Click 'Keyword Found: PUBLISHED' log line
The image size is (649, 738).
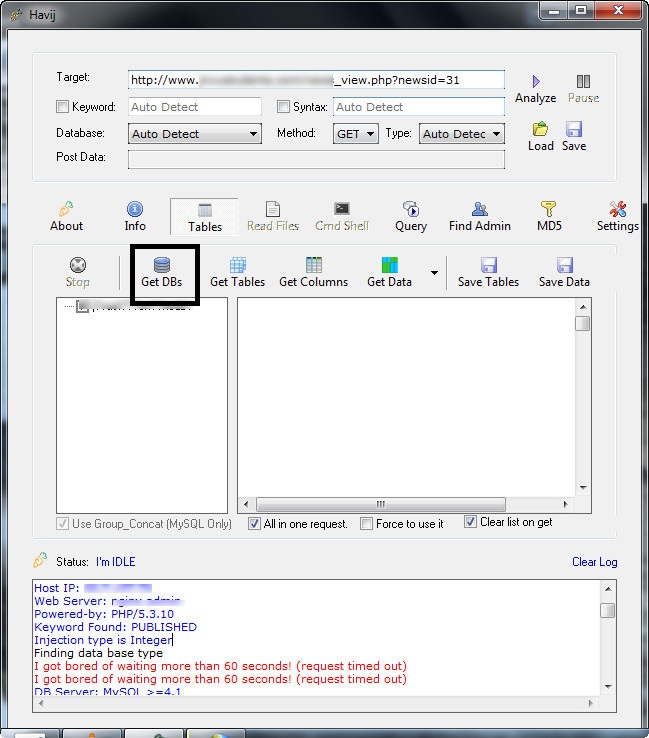(x=115, y=627)
